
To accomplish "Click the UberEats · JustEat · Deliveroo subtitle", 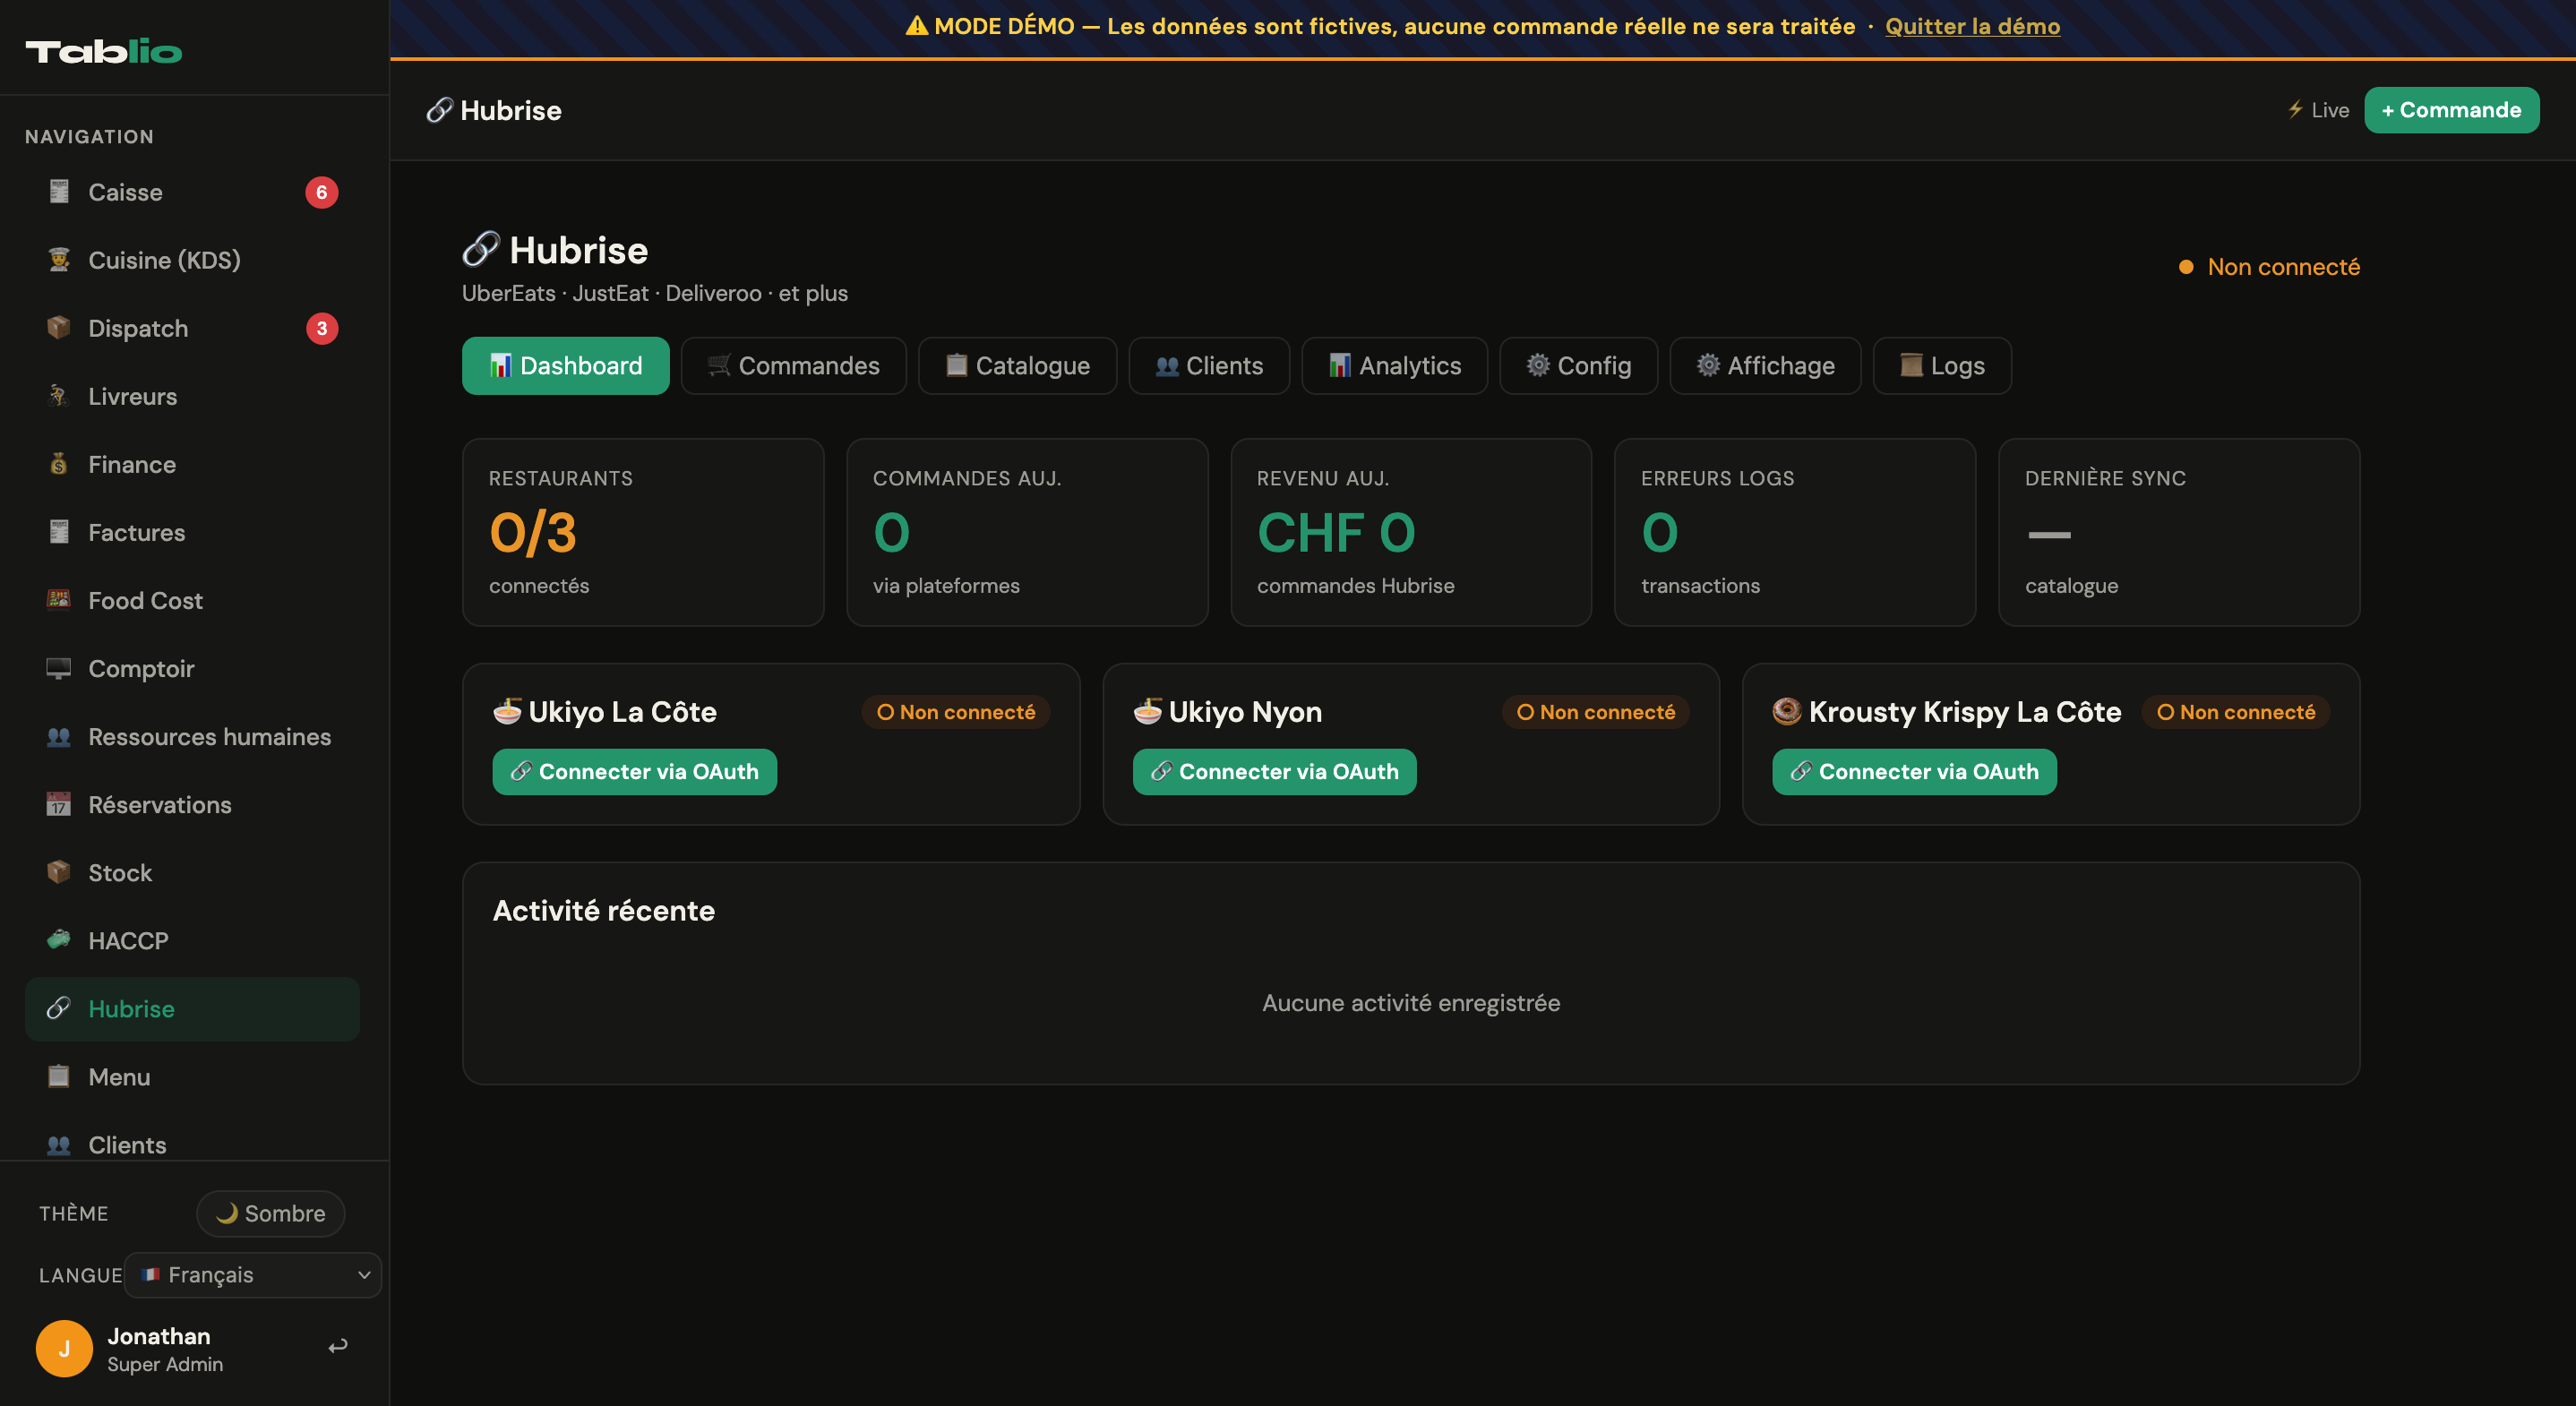I will click(x=655, y=293).
